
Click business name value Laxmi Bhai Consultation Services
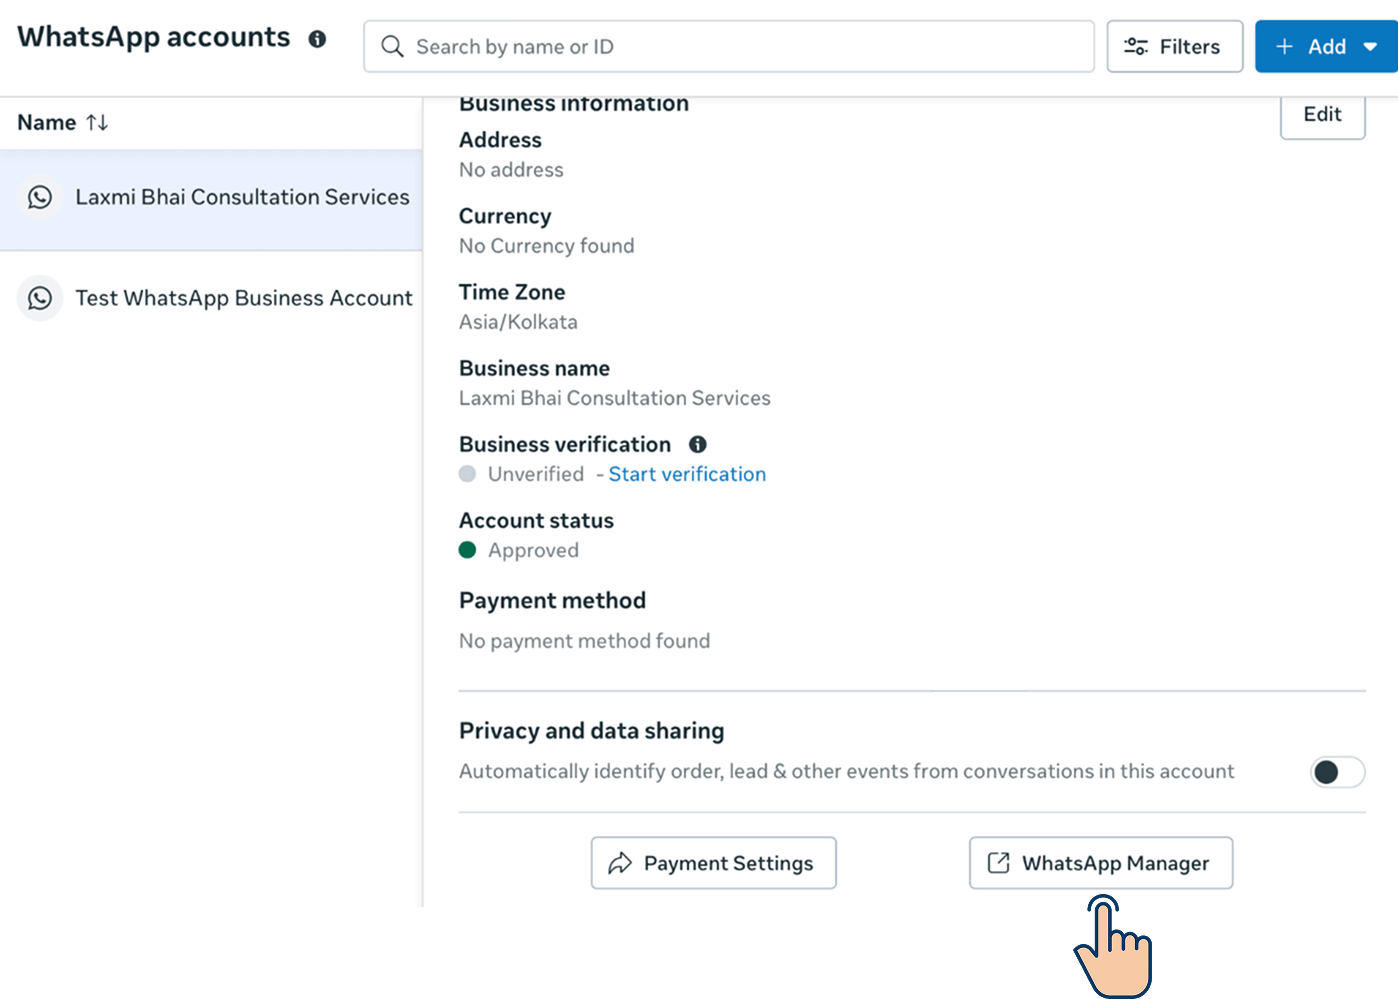click(614, 398)
